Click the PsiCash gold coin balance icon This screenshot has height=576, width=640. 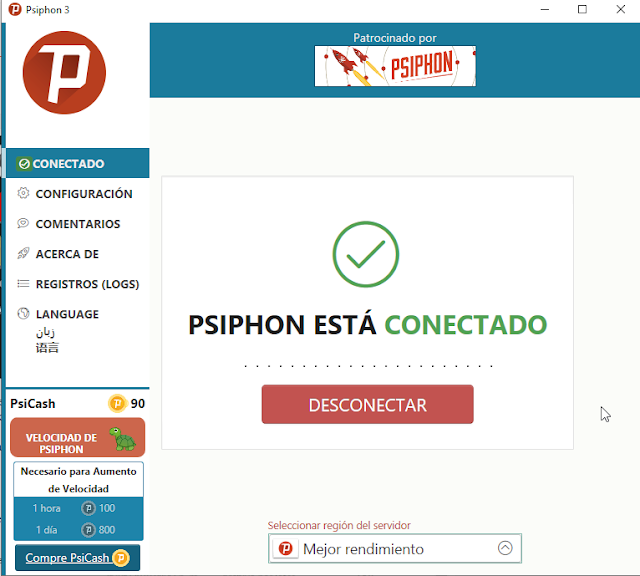[117, 404]
